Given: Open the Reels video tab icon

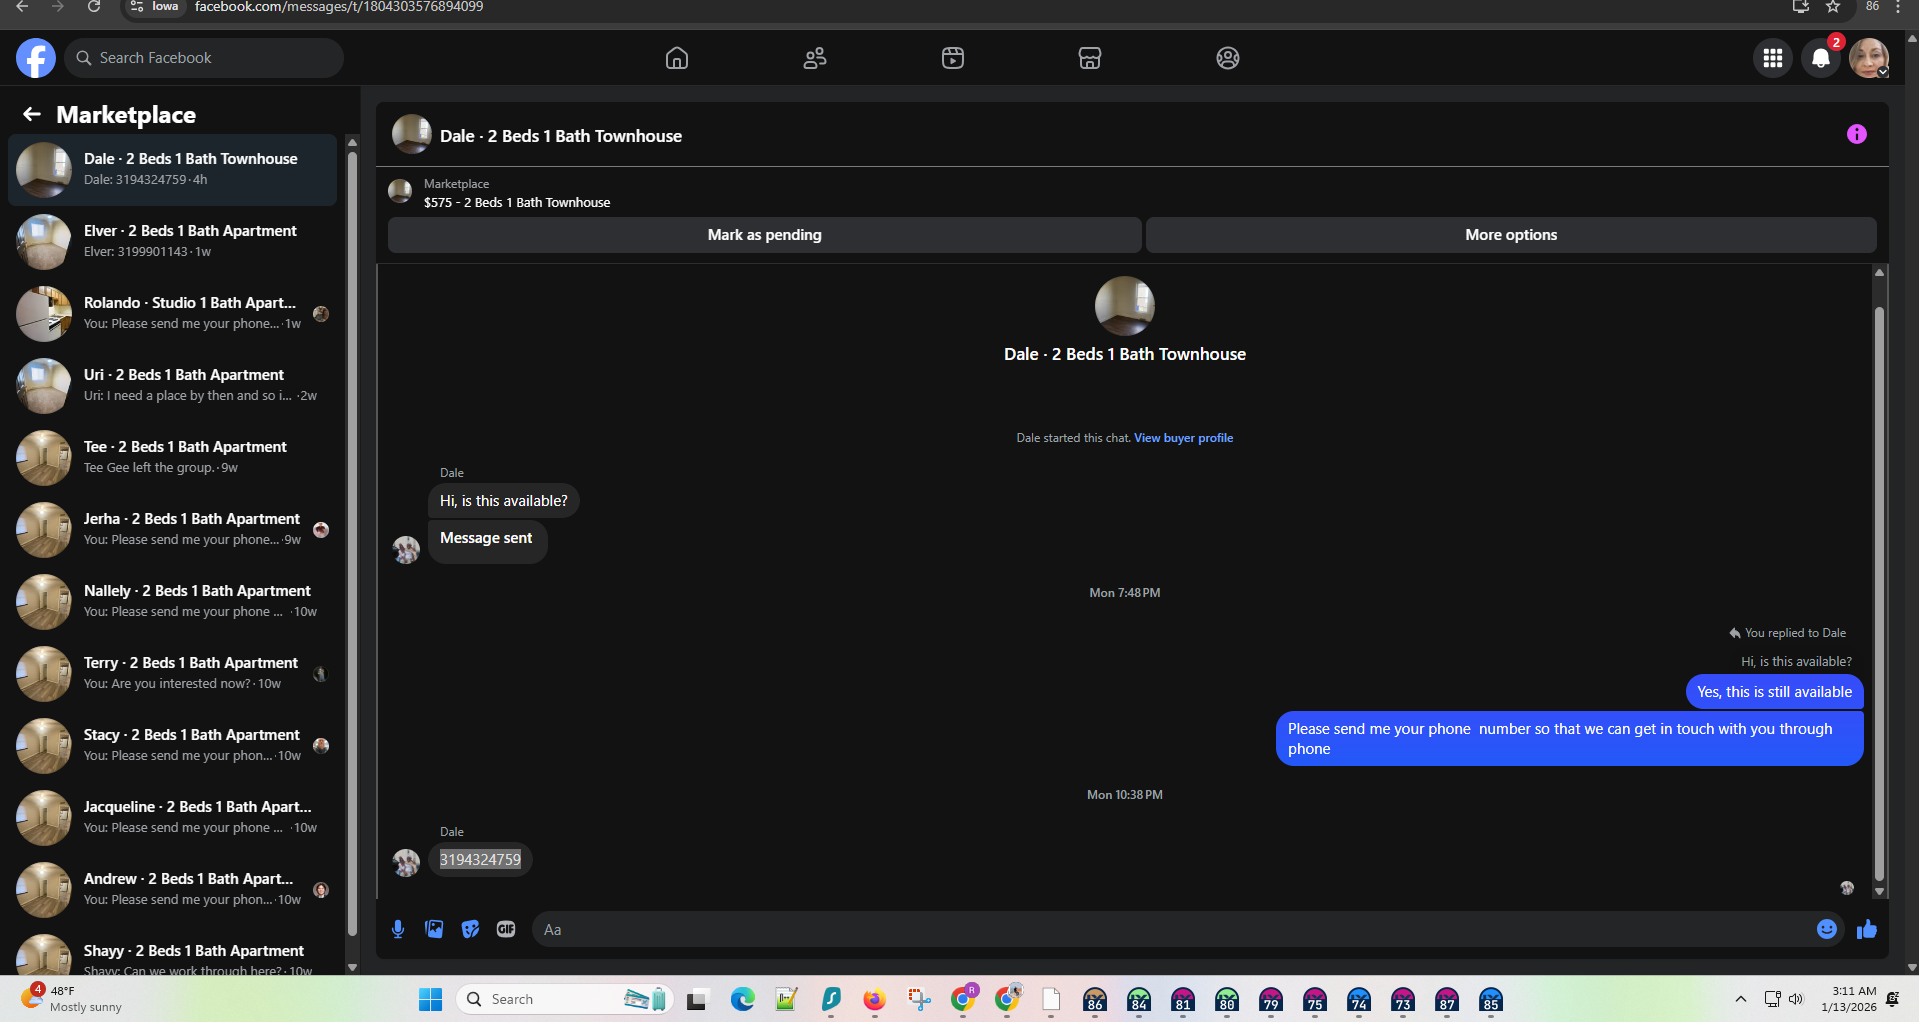Looking at the screenshot, I should 953,58.
